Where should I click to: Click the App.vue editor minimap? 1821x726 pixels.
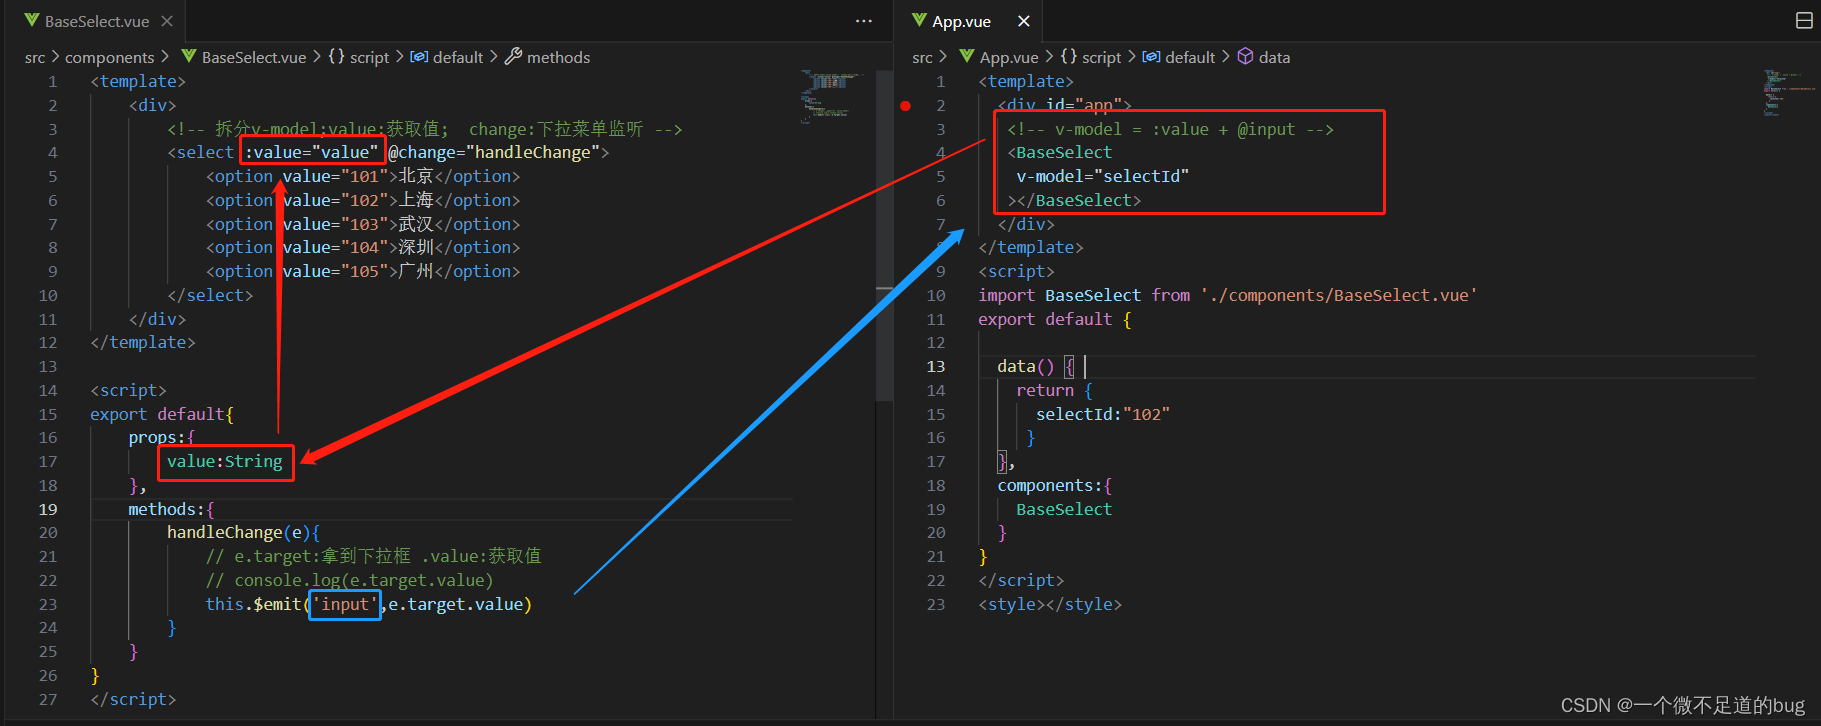(x=1787, y=92)
